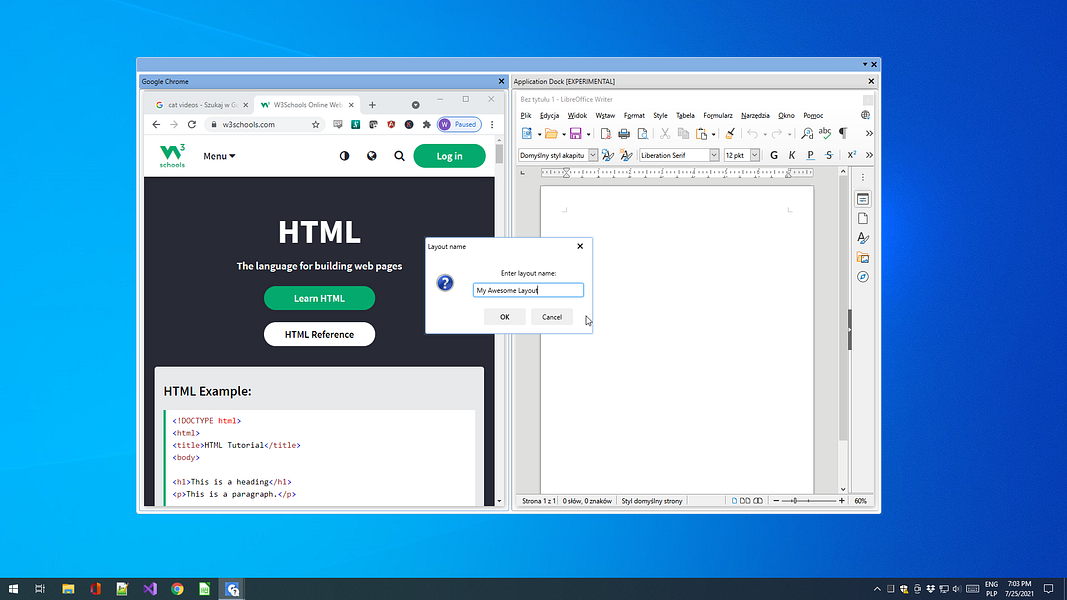Open sidebar Styles panel icon
The width and height of the screenshot is (1067, 600).
[863, 238]
